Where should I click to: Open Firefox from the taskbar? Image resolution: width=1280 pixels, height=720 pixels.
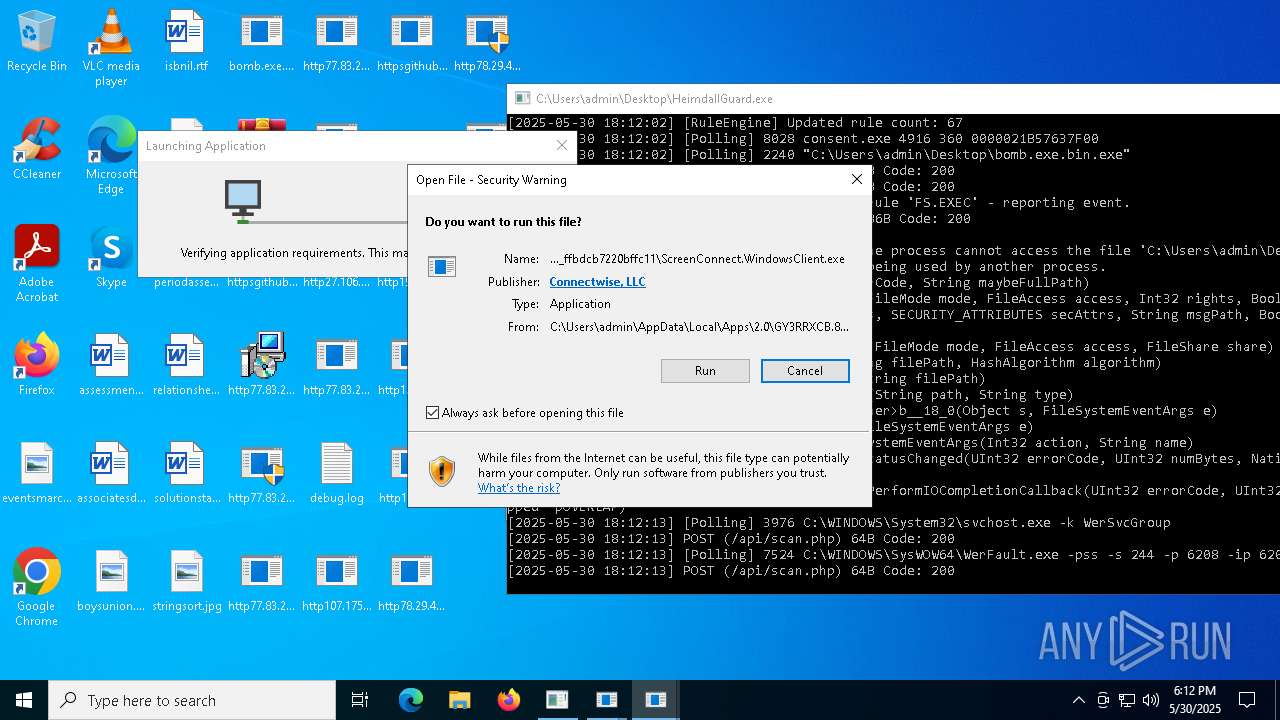[509, 700]
